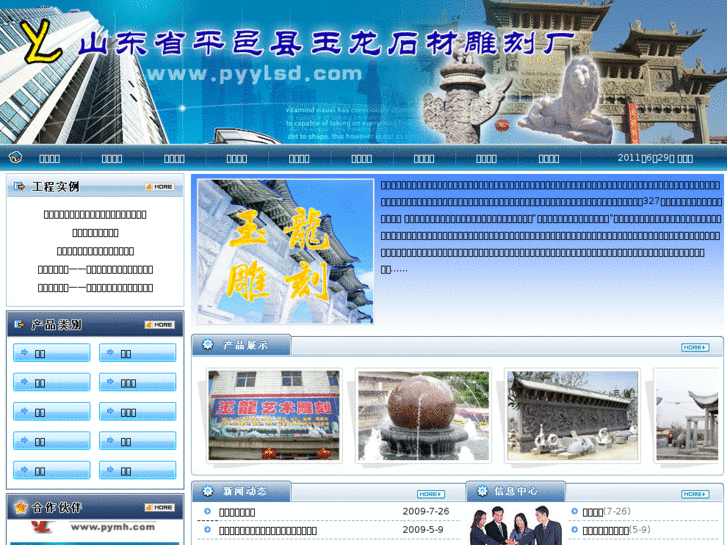Click the number 327 in intro paragraph
This screenshot has width=727, height=545.
(651, 201)
